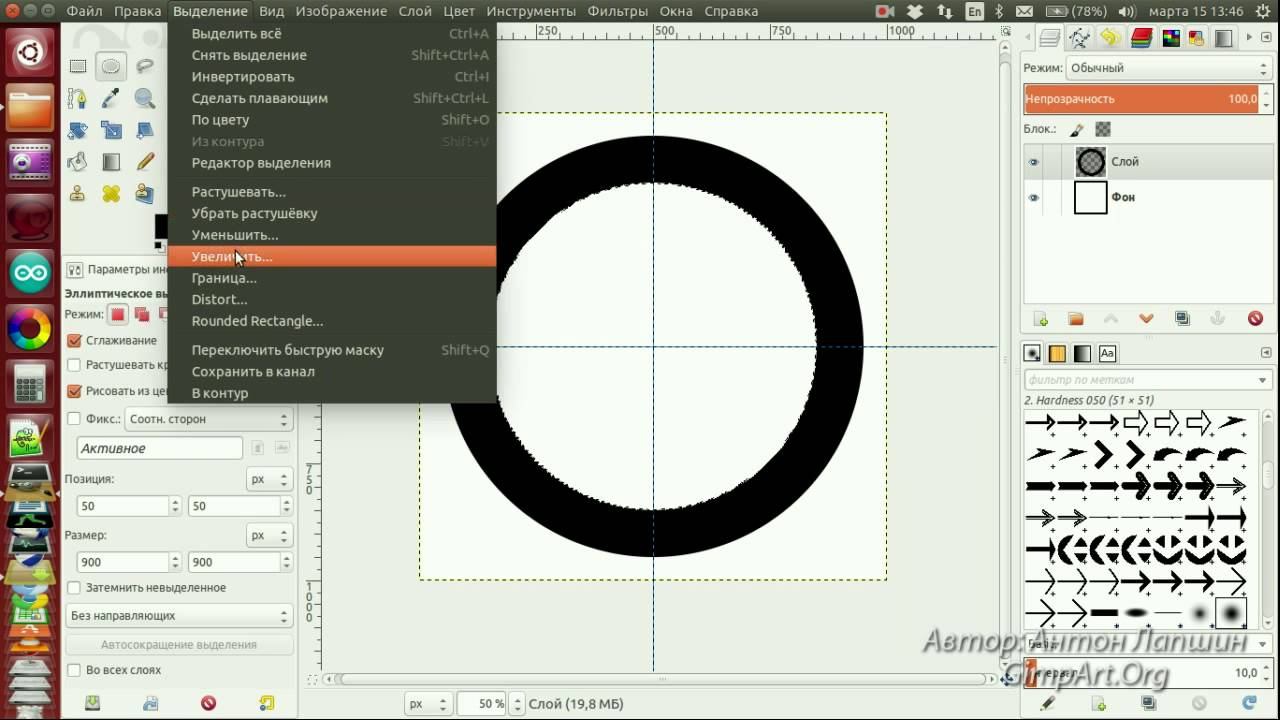This screenshot has height=720, width=1280.
Task: Open the Patterns tab icon
Action: coord(1058,353)
